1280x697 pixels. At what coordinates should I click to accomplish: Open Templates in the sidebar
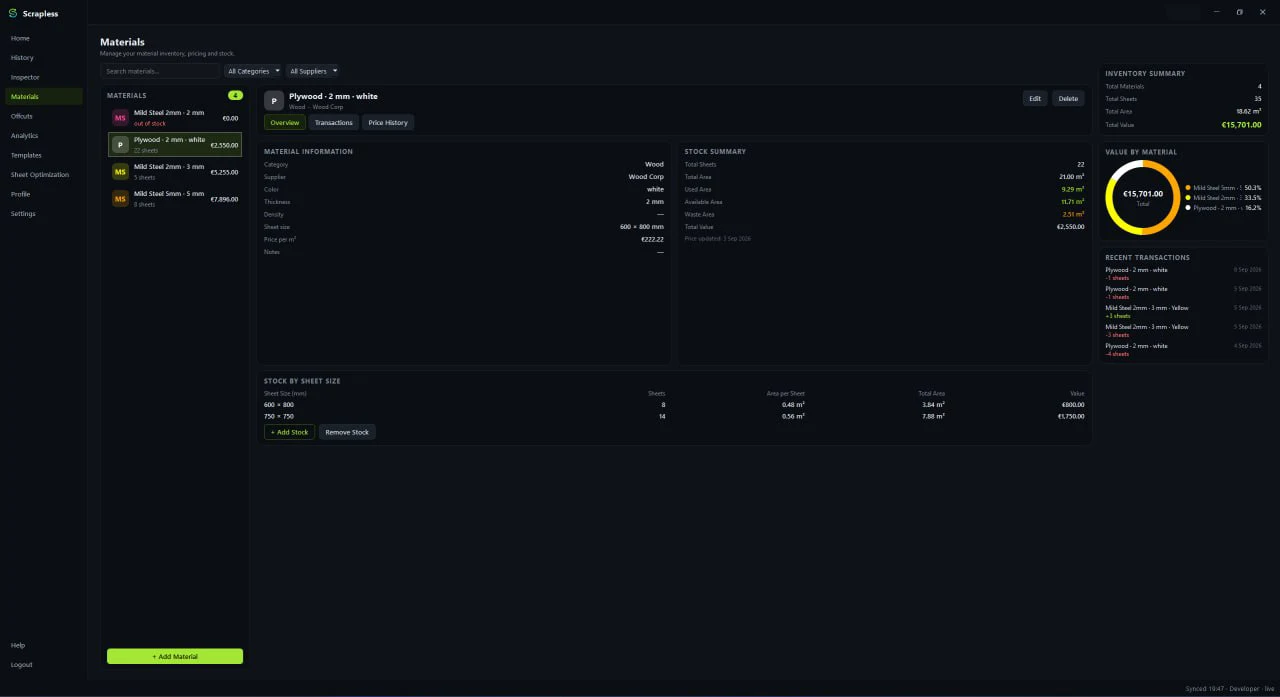click(x=44, y=155)
